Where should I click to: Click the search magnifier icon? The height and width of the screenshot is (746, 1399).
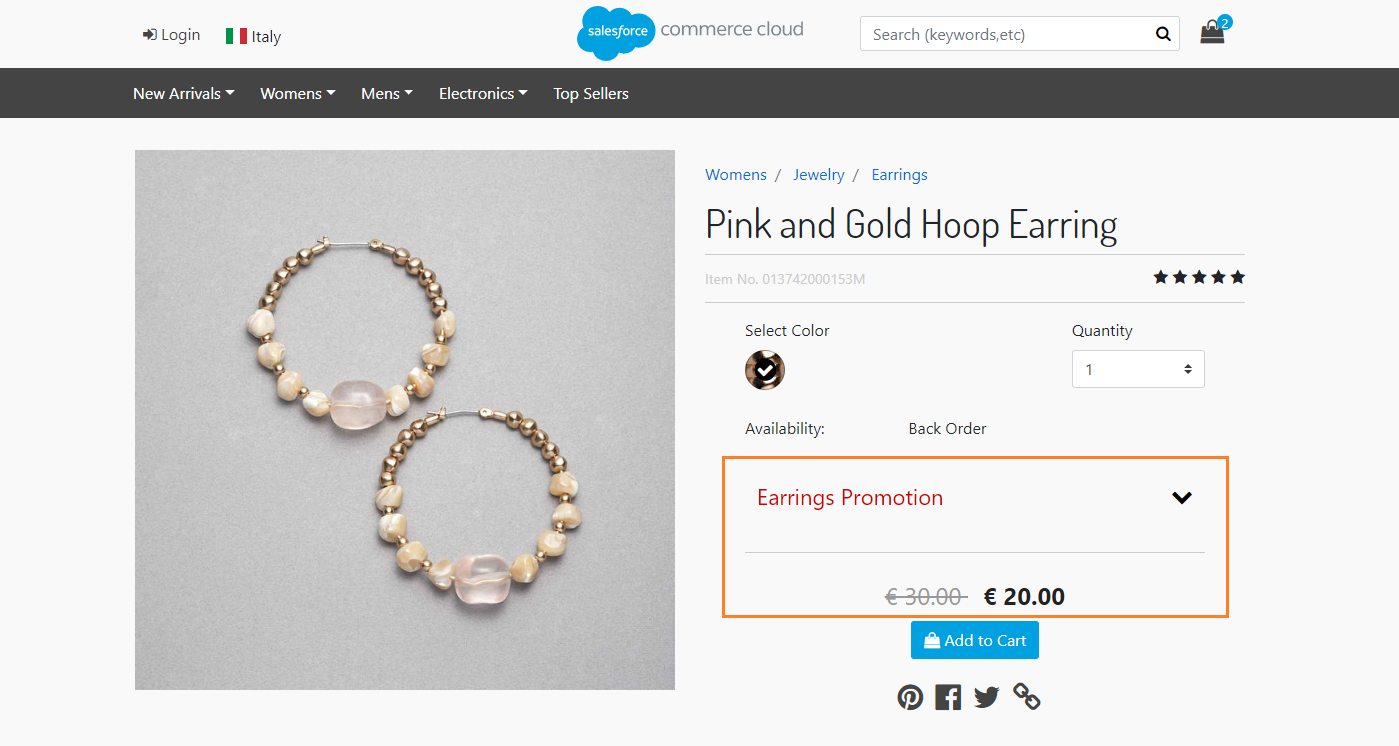pos(1163,34)
